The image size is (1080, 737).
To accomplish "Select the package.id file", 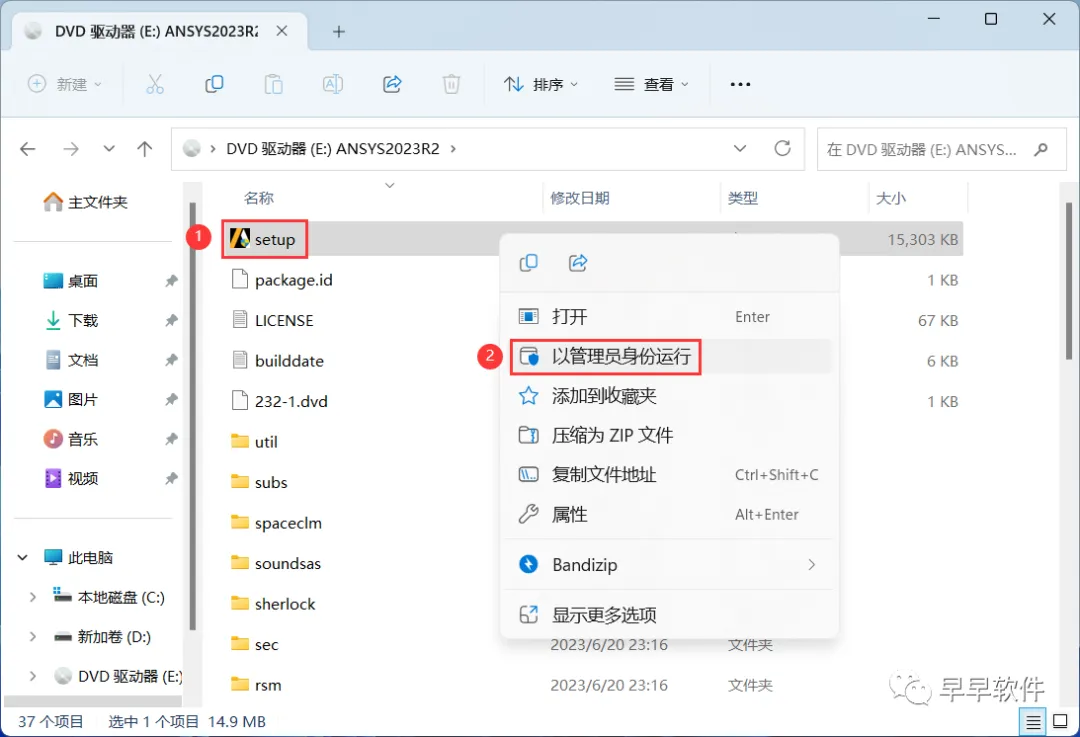I will [283, 280].
